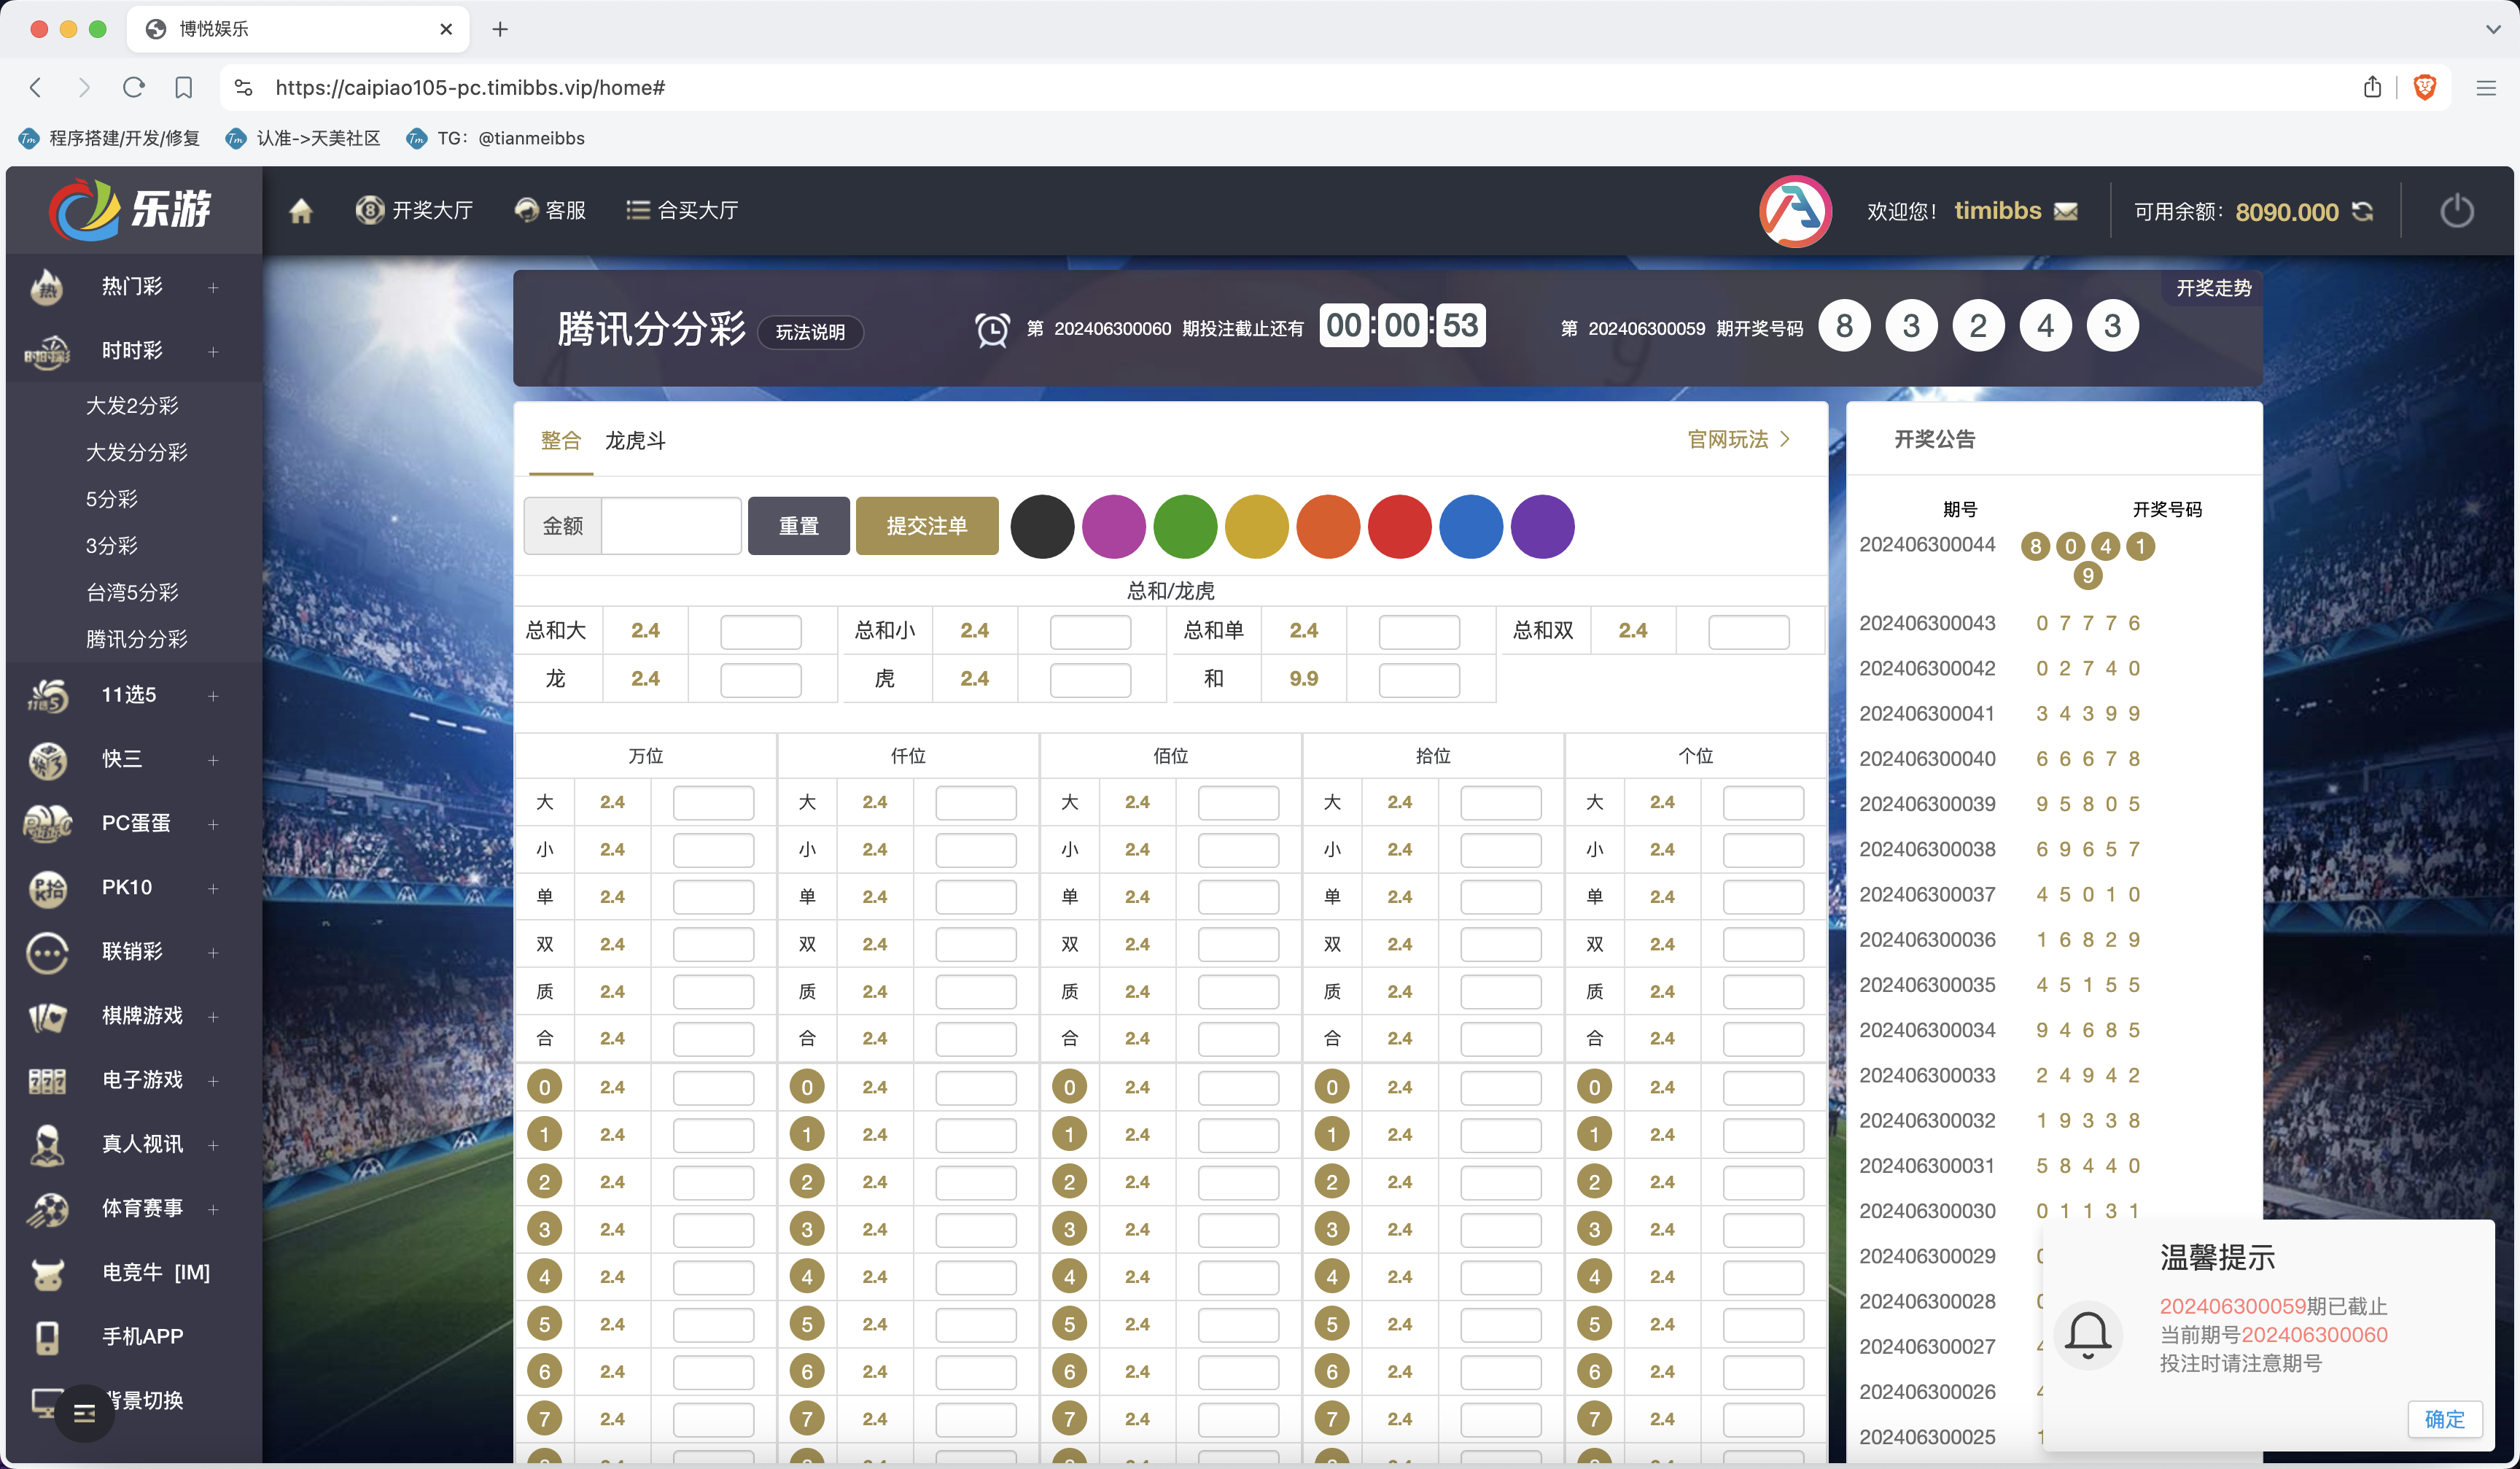Click the 龙 bet input box
Image resolution: width=2520 pixels, height=1469 pixels.
[761, 679]
